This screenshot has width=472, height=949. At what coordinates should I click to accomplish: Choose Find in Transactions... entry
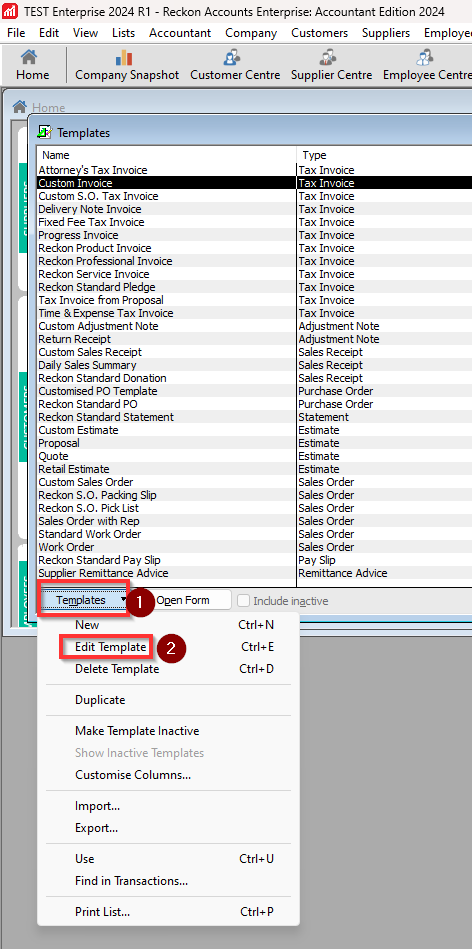[x=168, y=881]
